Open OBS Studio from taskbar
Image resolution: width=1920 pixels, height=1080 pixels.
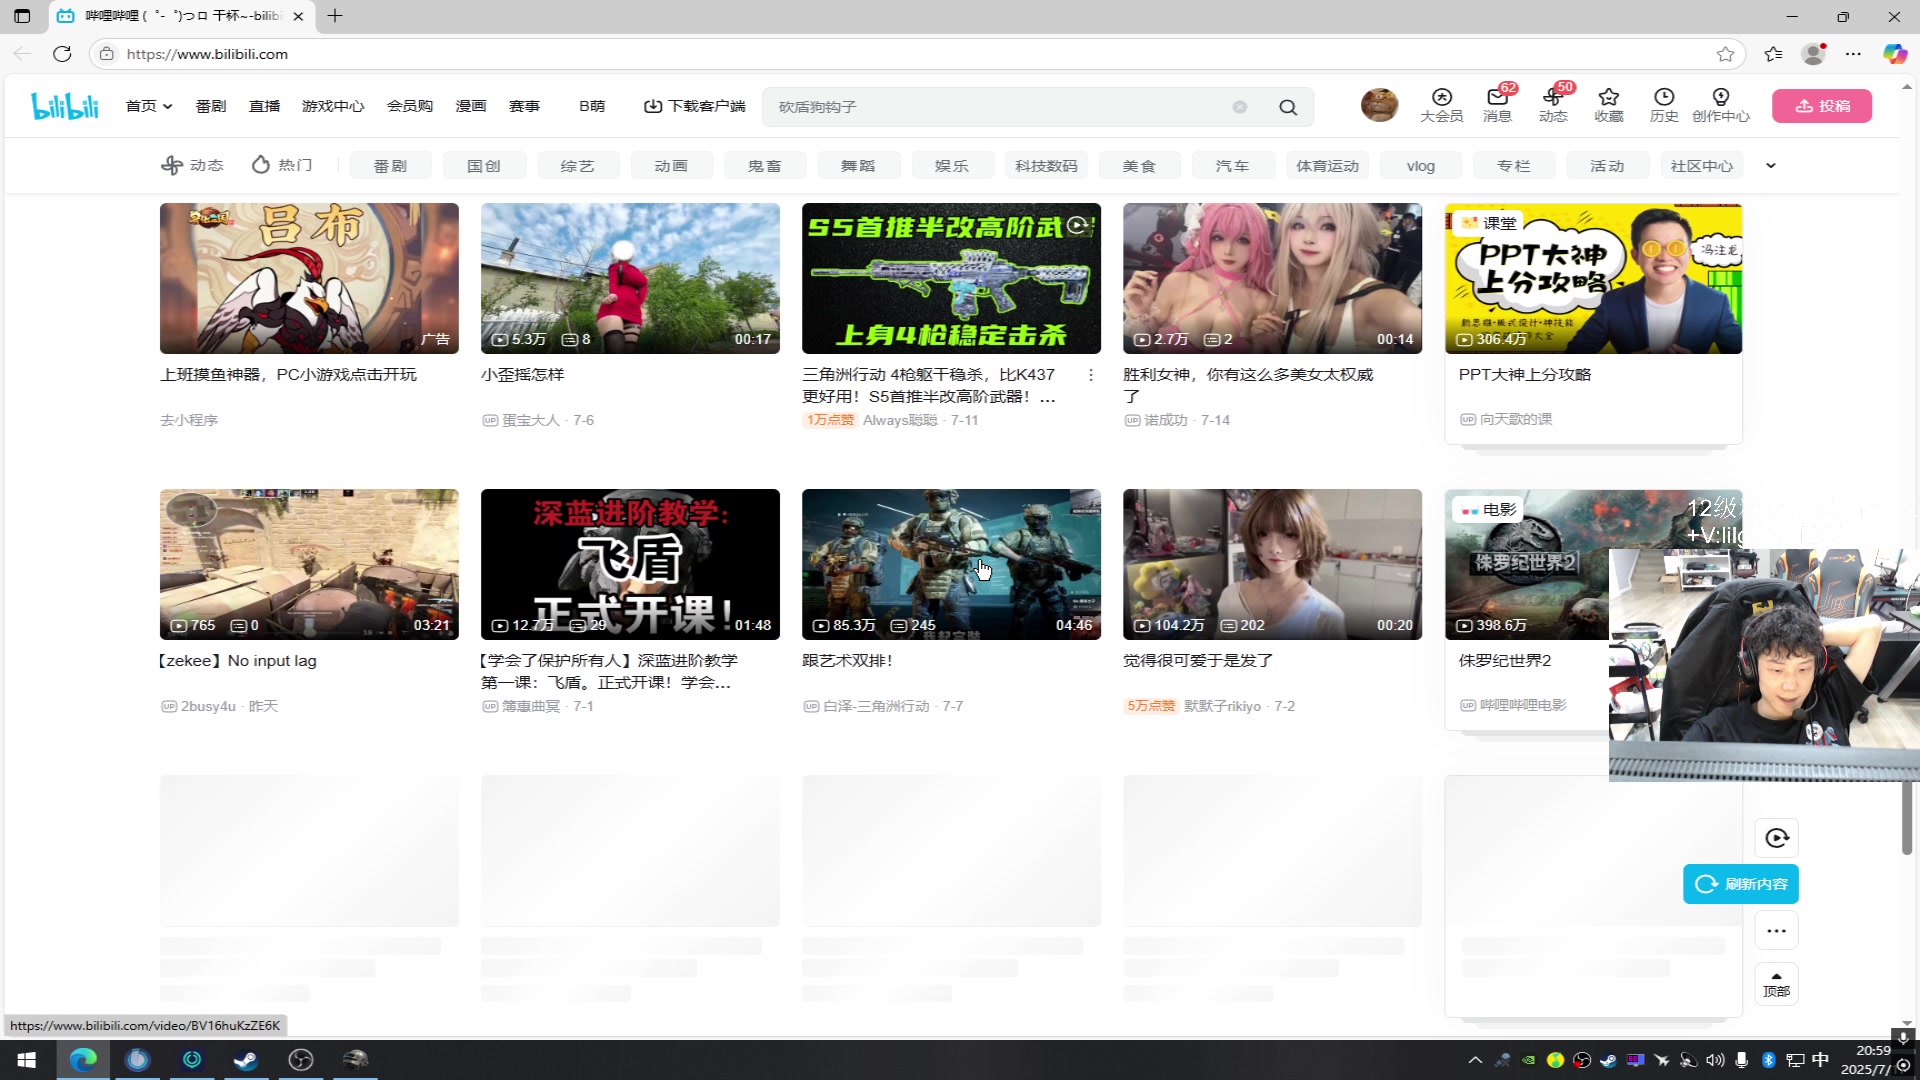(x=300, y=1060)
